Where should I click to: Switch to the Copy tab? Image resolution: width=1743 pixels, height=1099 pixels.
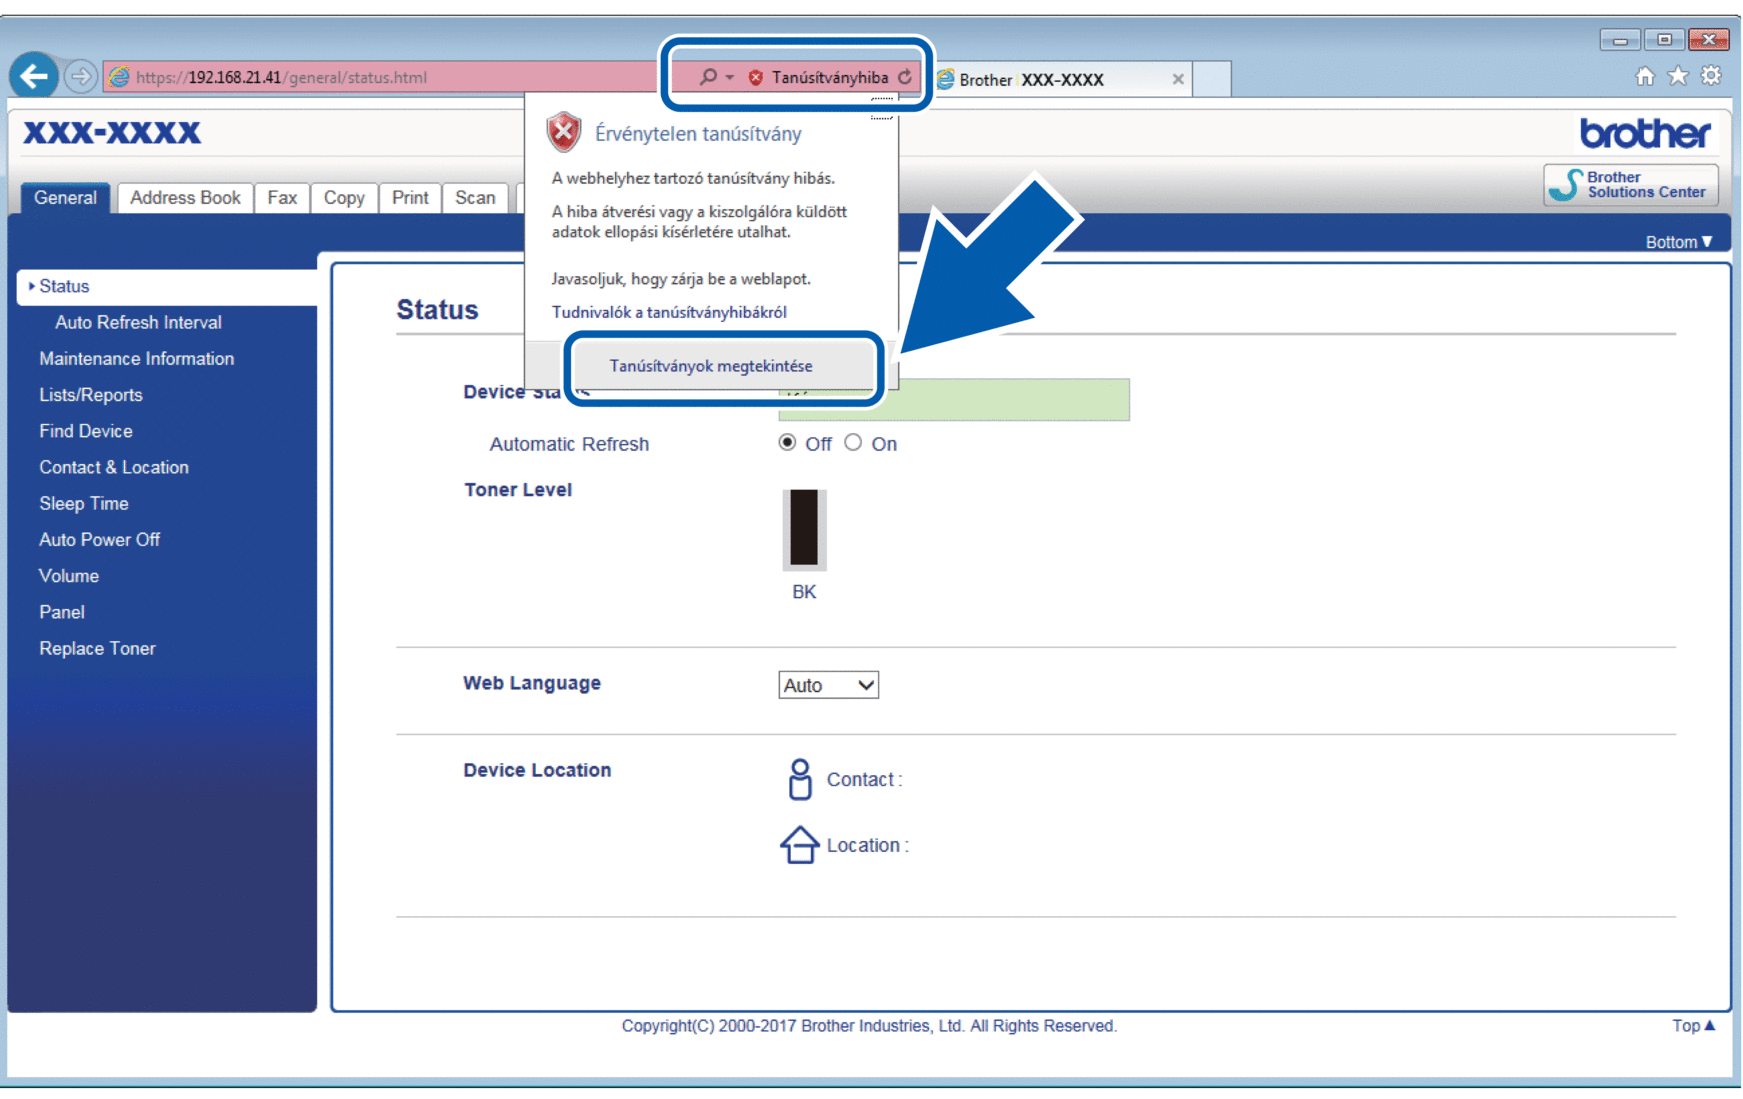tap(344, 198)
